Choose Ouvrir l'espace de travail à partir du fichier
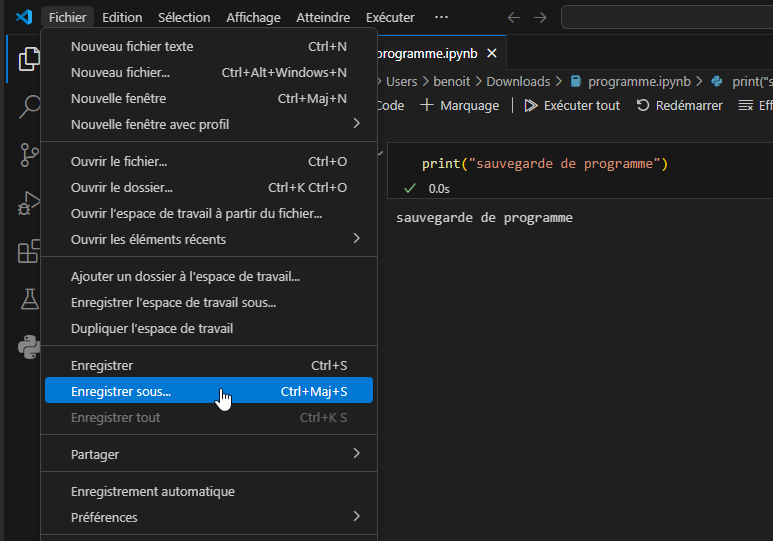This screenshot has height=541, width=773. tap(209, 214)
